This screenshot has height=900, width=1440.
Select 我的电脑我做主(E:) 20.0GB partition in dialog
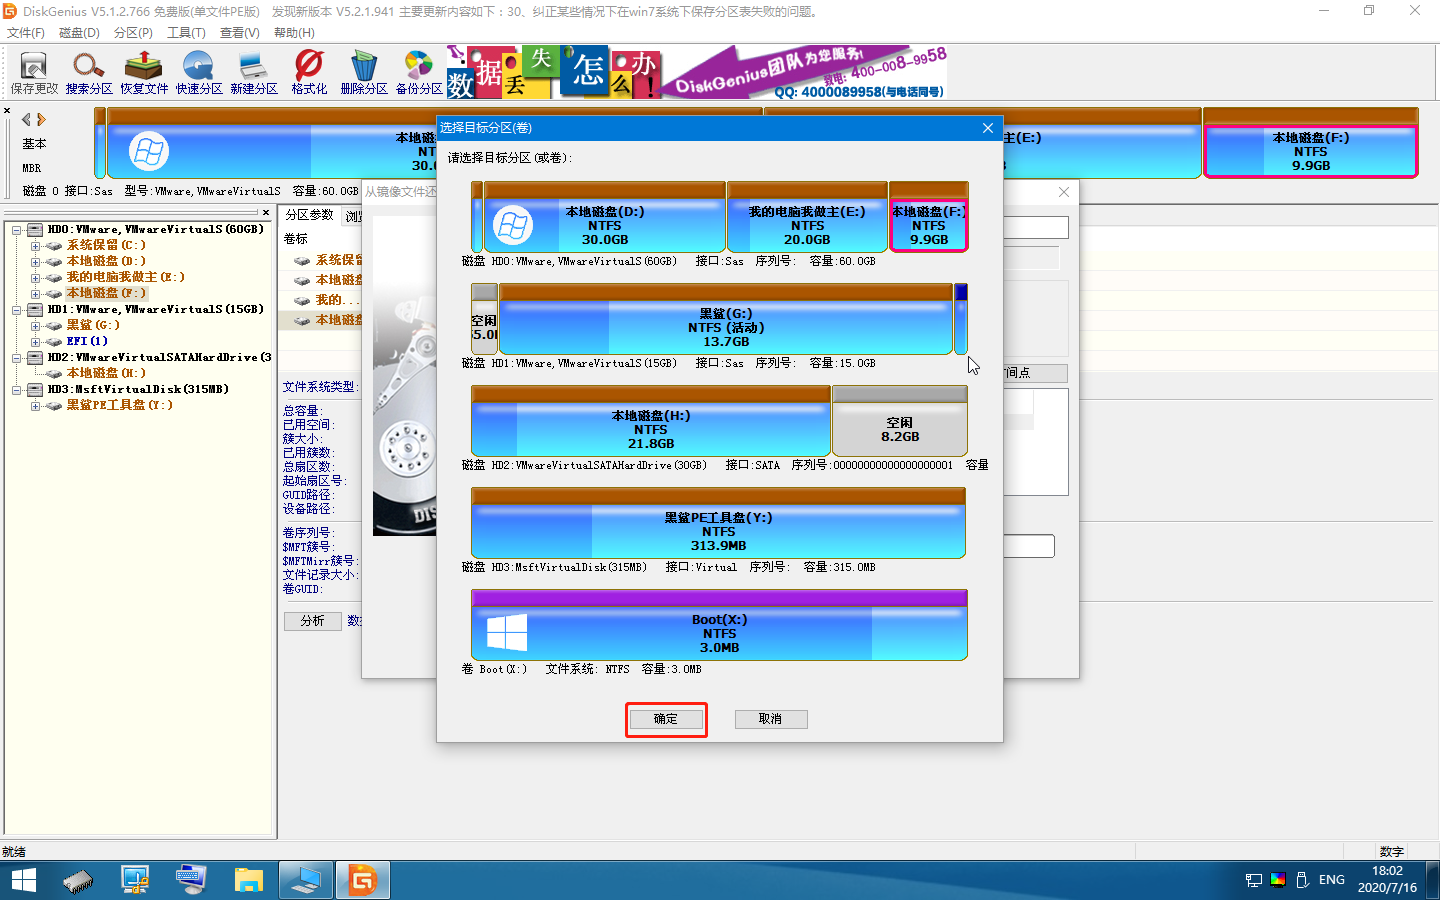(x=807, y=217)
